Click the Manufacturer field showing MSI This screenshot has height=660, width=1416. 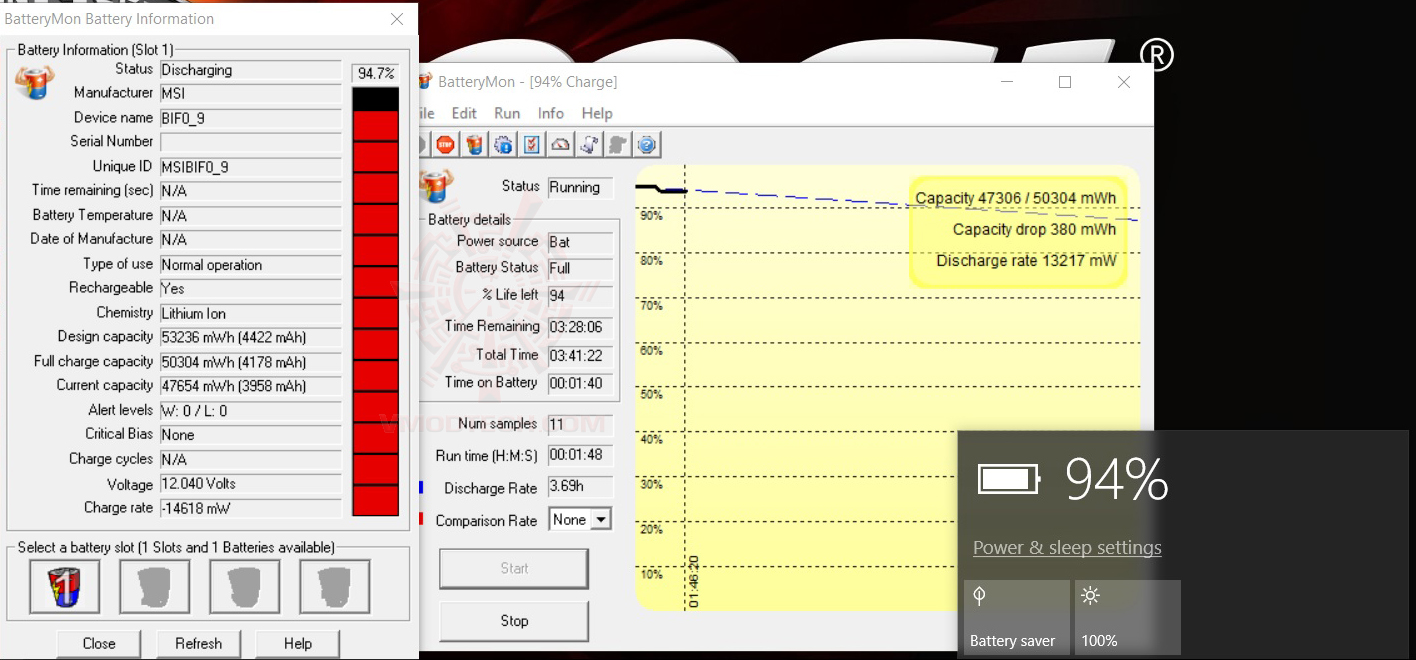(251, 94)
